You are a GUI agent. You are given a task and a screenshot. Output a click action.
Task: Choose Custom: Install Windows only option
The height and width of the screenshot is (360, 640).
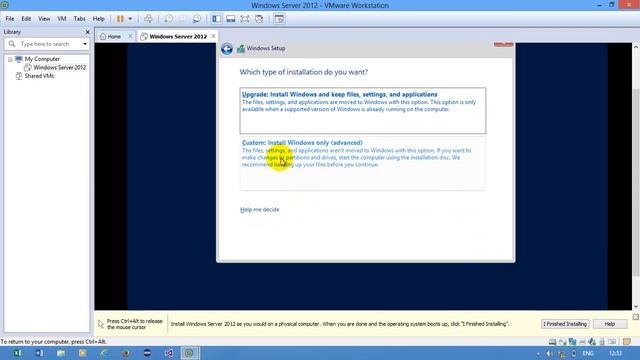(363, 163)
